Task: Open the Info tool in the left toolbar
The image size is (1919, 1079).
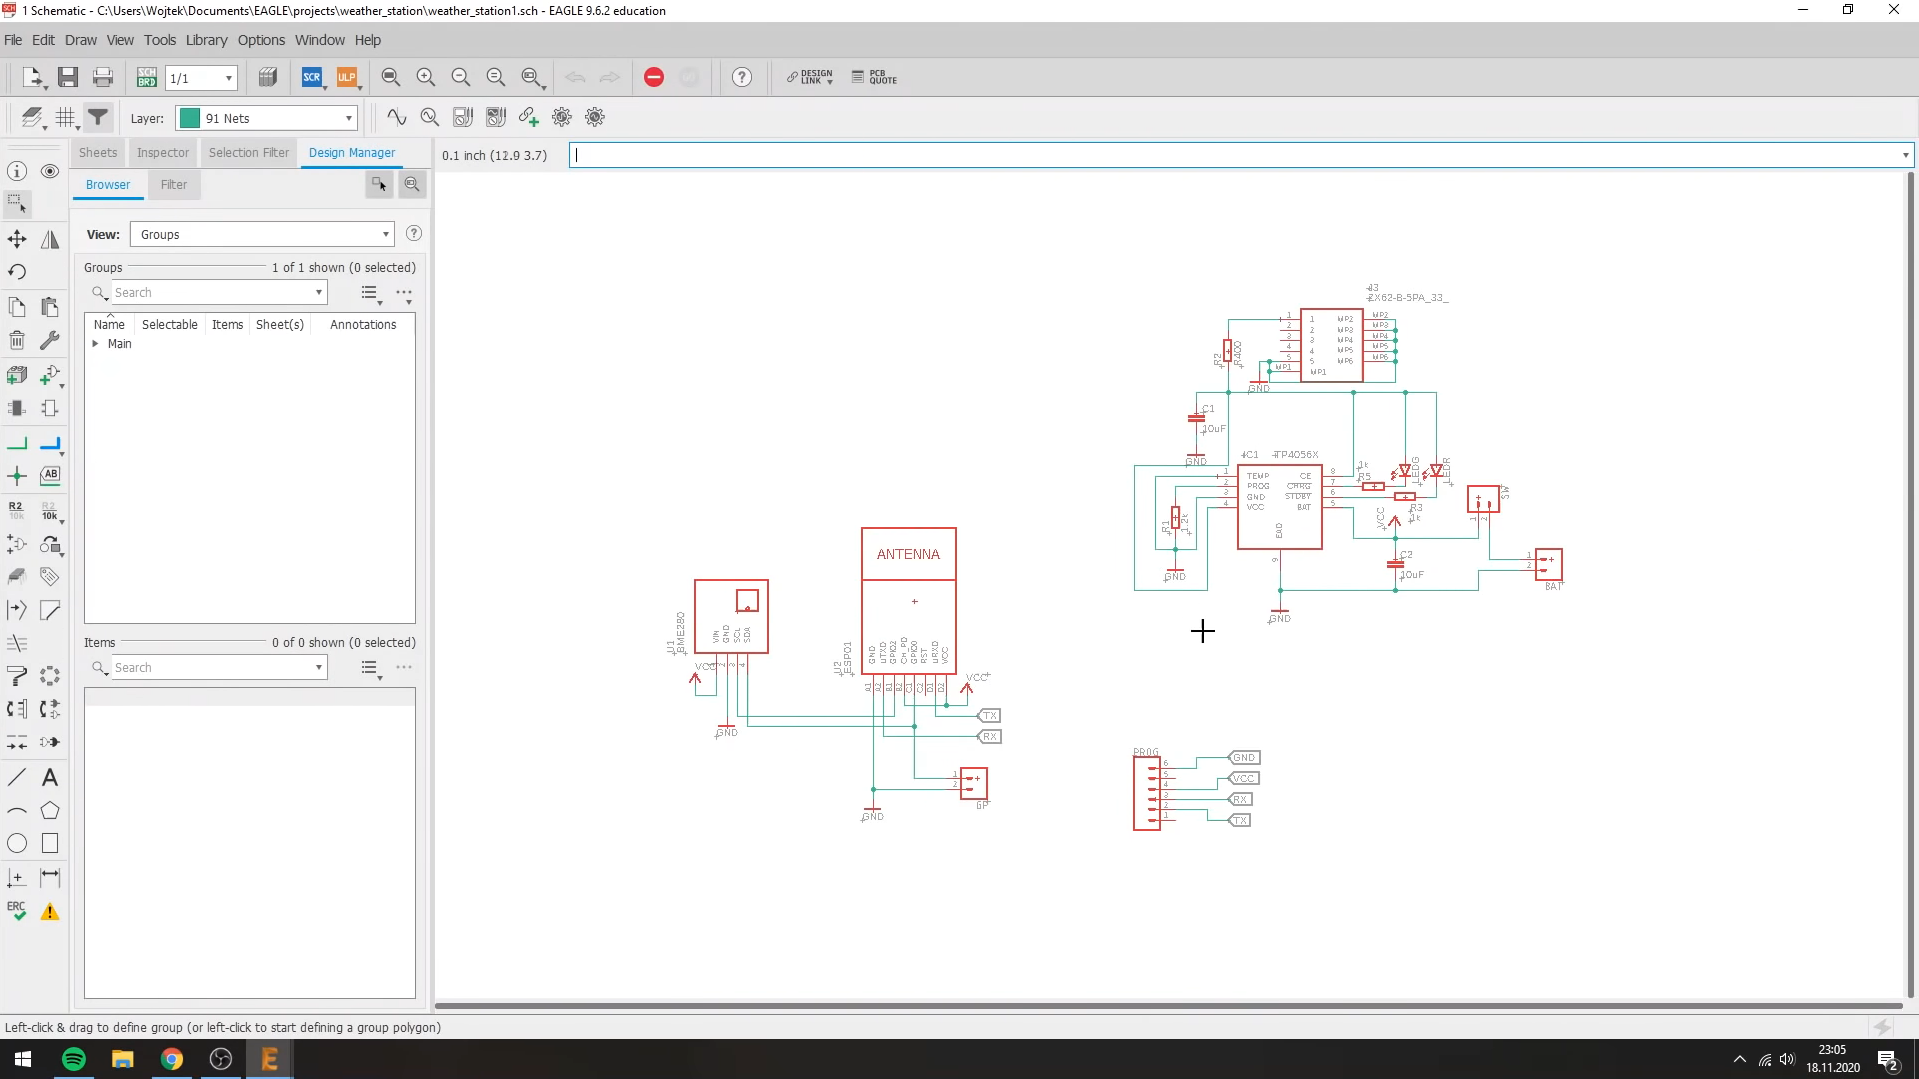Action: click(17, 171)
